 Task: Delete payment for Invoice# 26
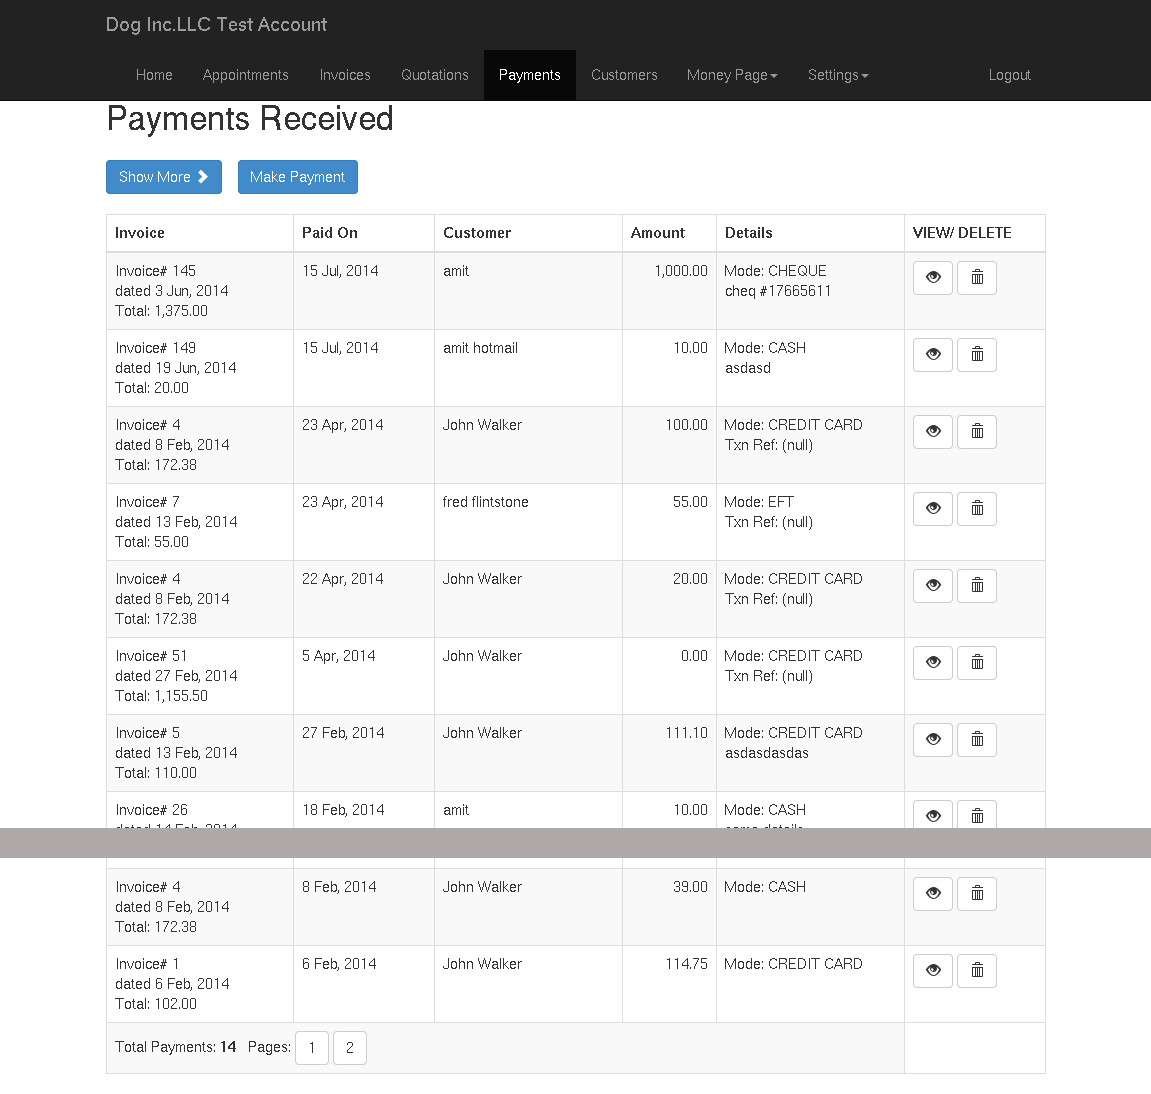click(977, 815)
